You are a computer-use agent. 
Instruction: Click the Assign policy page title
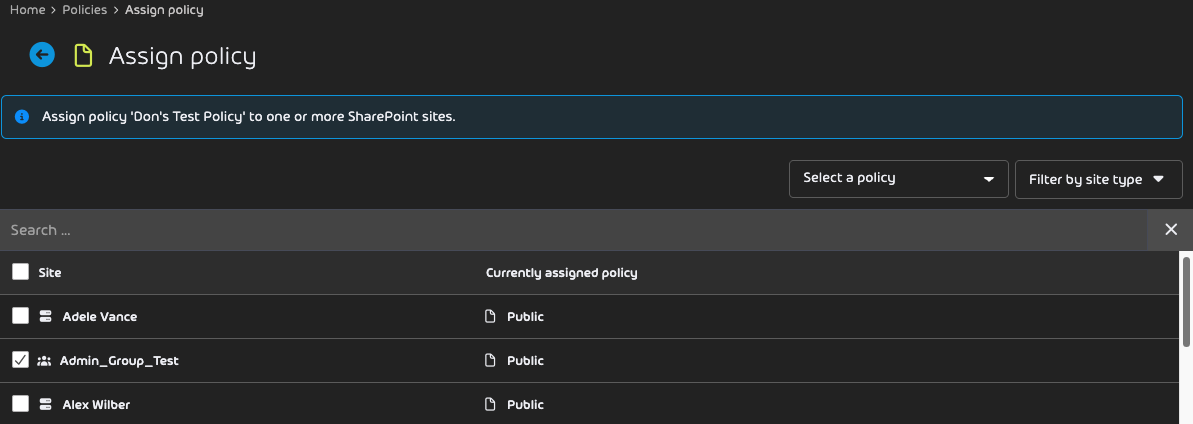[x=183, y=56]
